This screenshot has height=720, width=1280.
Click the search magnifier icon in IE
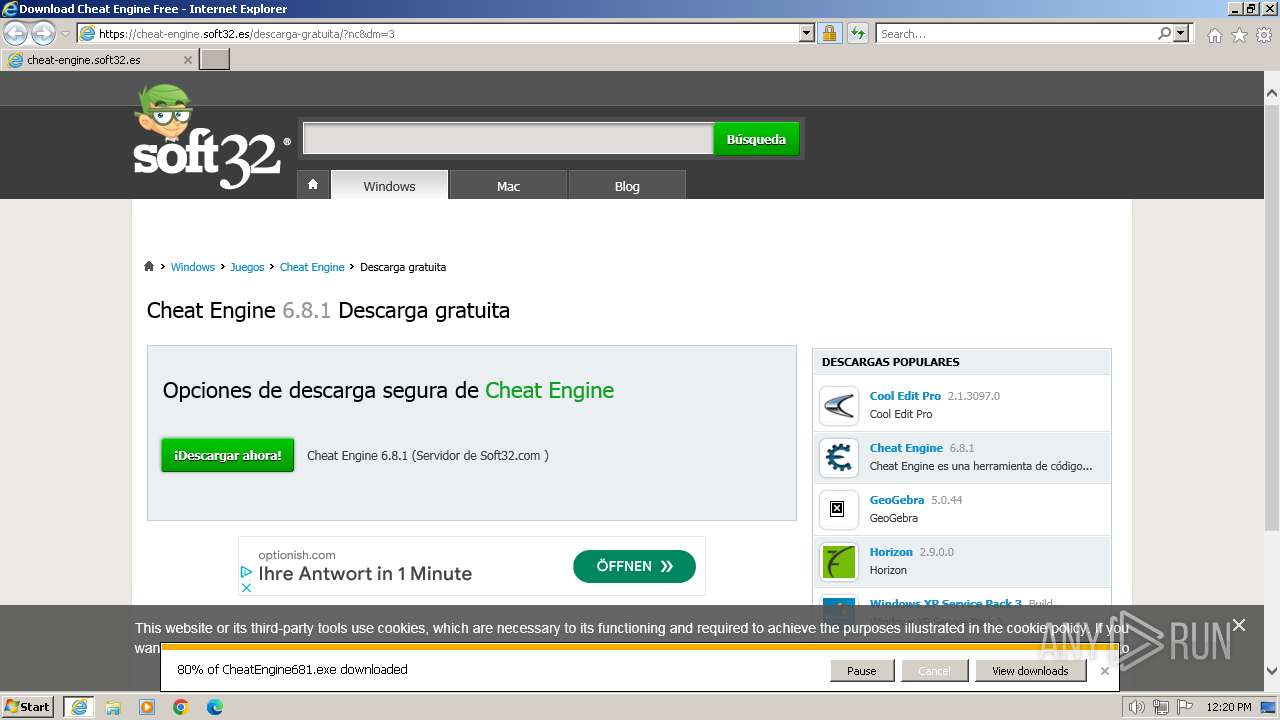[x=1164, y=33]
